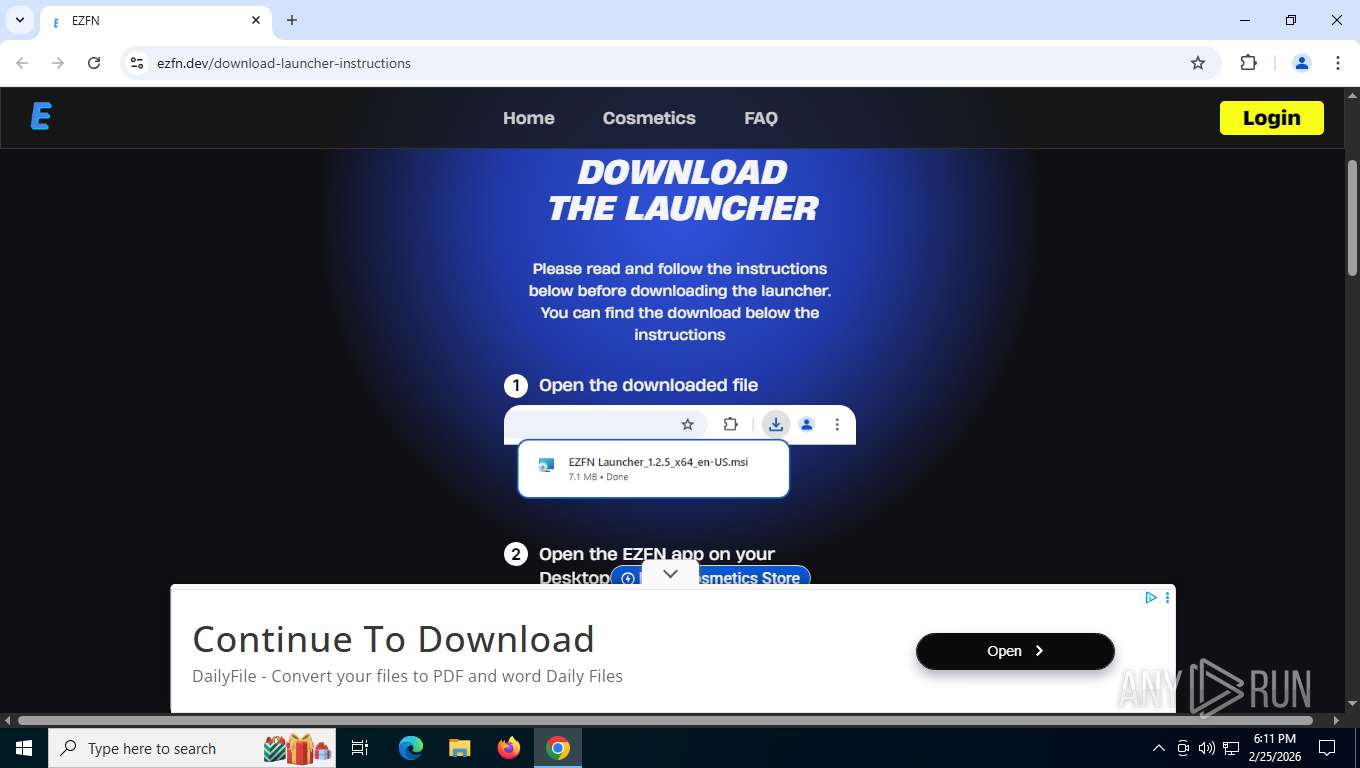Click the vertical page scrollbar thumb

tap(1351, 218)
